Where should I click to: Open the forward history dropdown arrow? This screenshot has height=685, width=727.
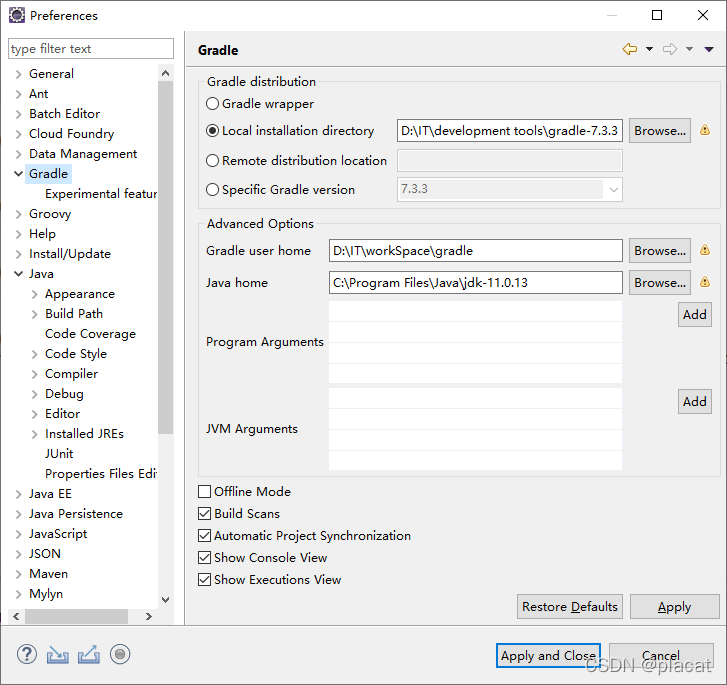(x=689, y=49)
